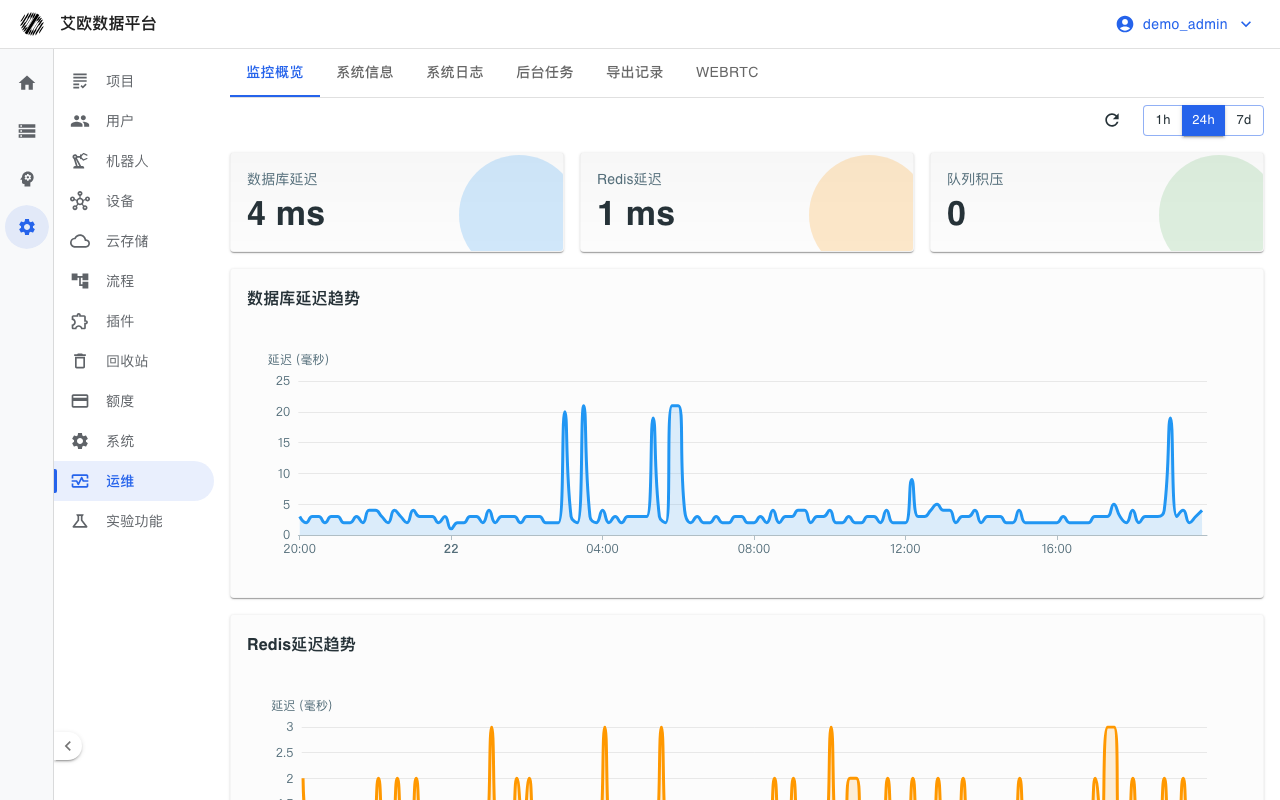The image size is (1280, 800).
Task: Click the 04:00 label on database chart axis
Action: [x=602, y=548]
